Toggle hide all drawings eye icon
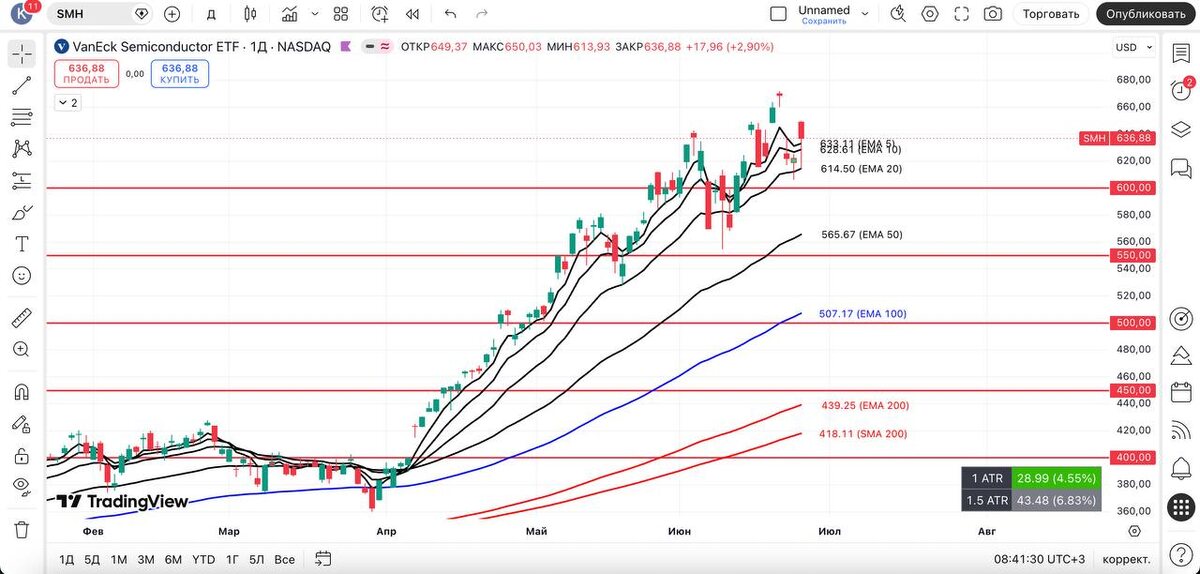Viewport: 1200px width, 574px height. [x=22, y=487]
